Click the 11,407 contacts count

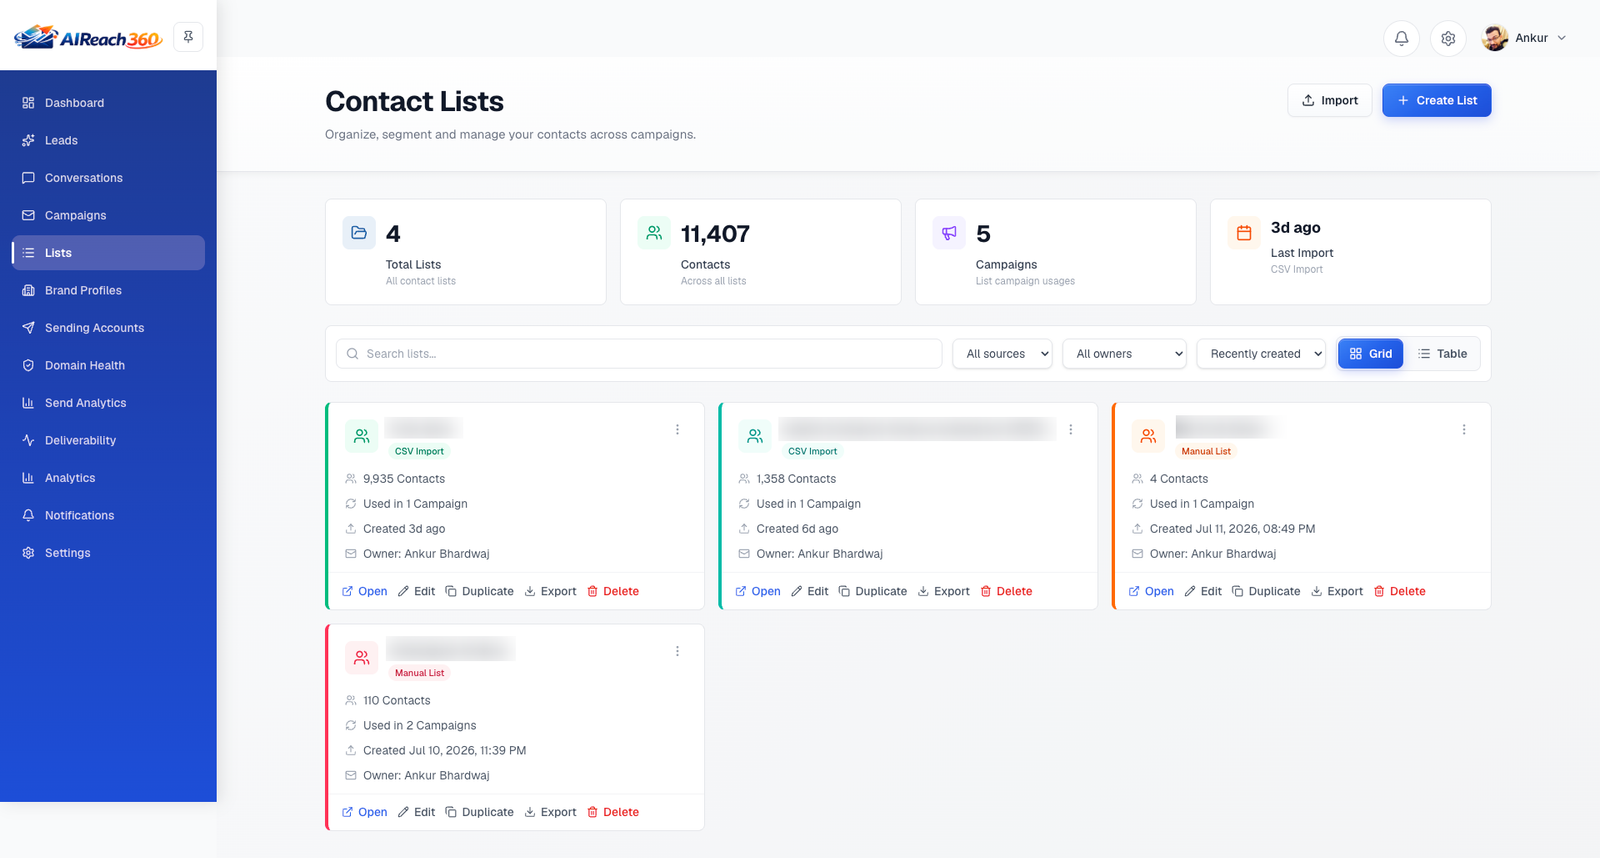715,234
